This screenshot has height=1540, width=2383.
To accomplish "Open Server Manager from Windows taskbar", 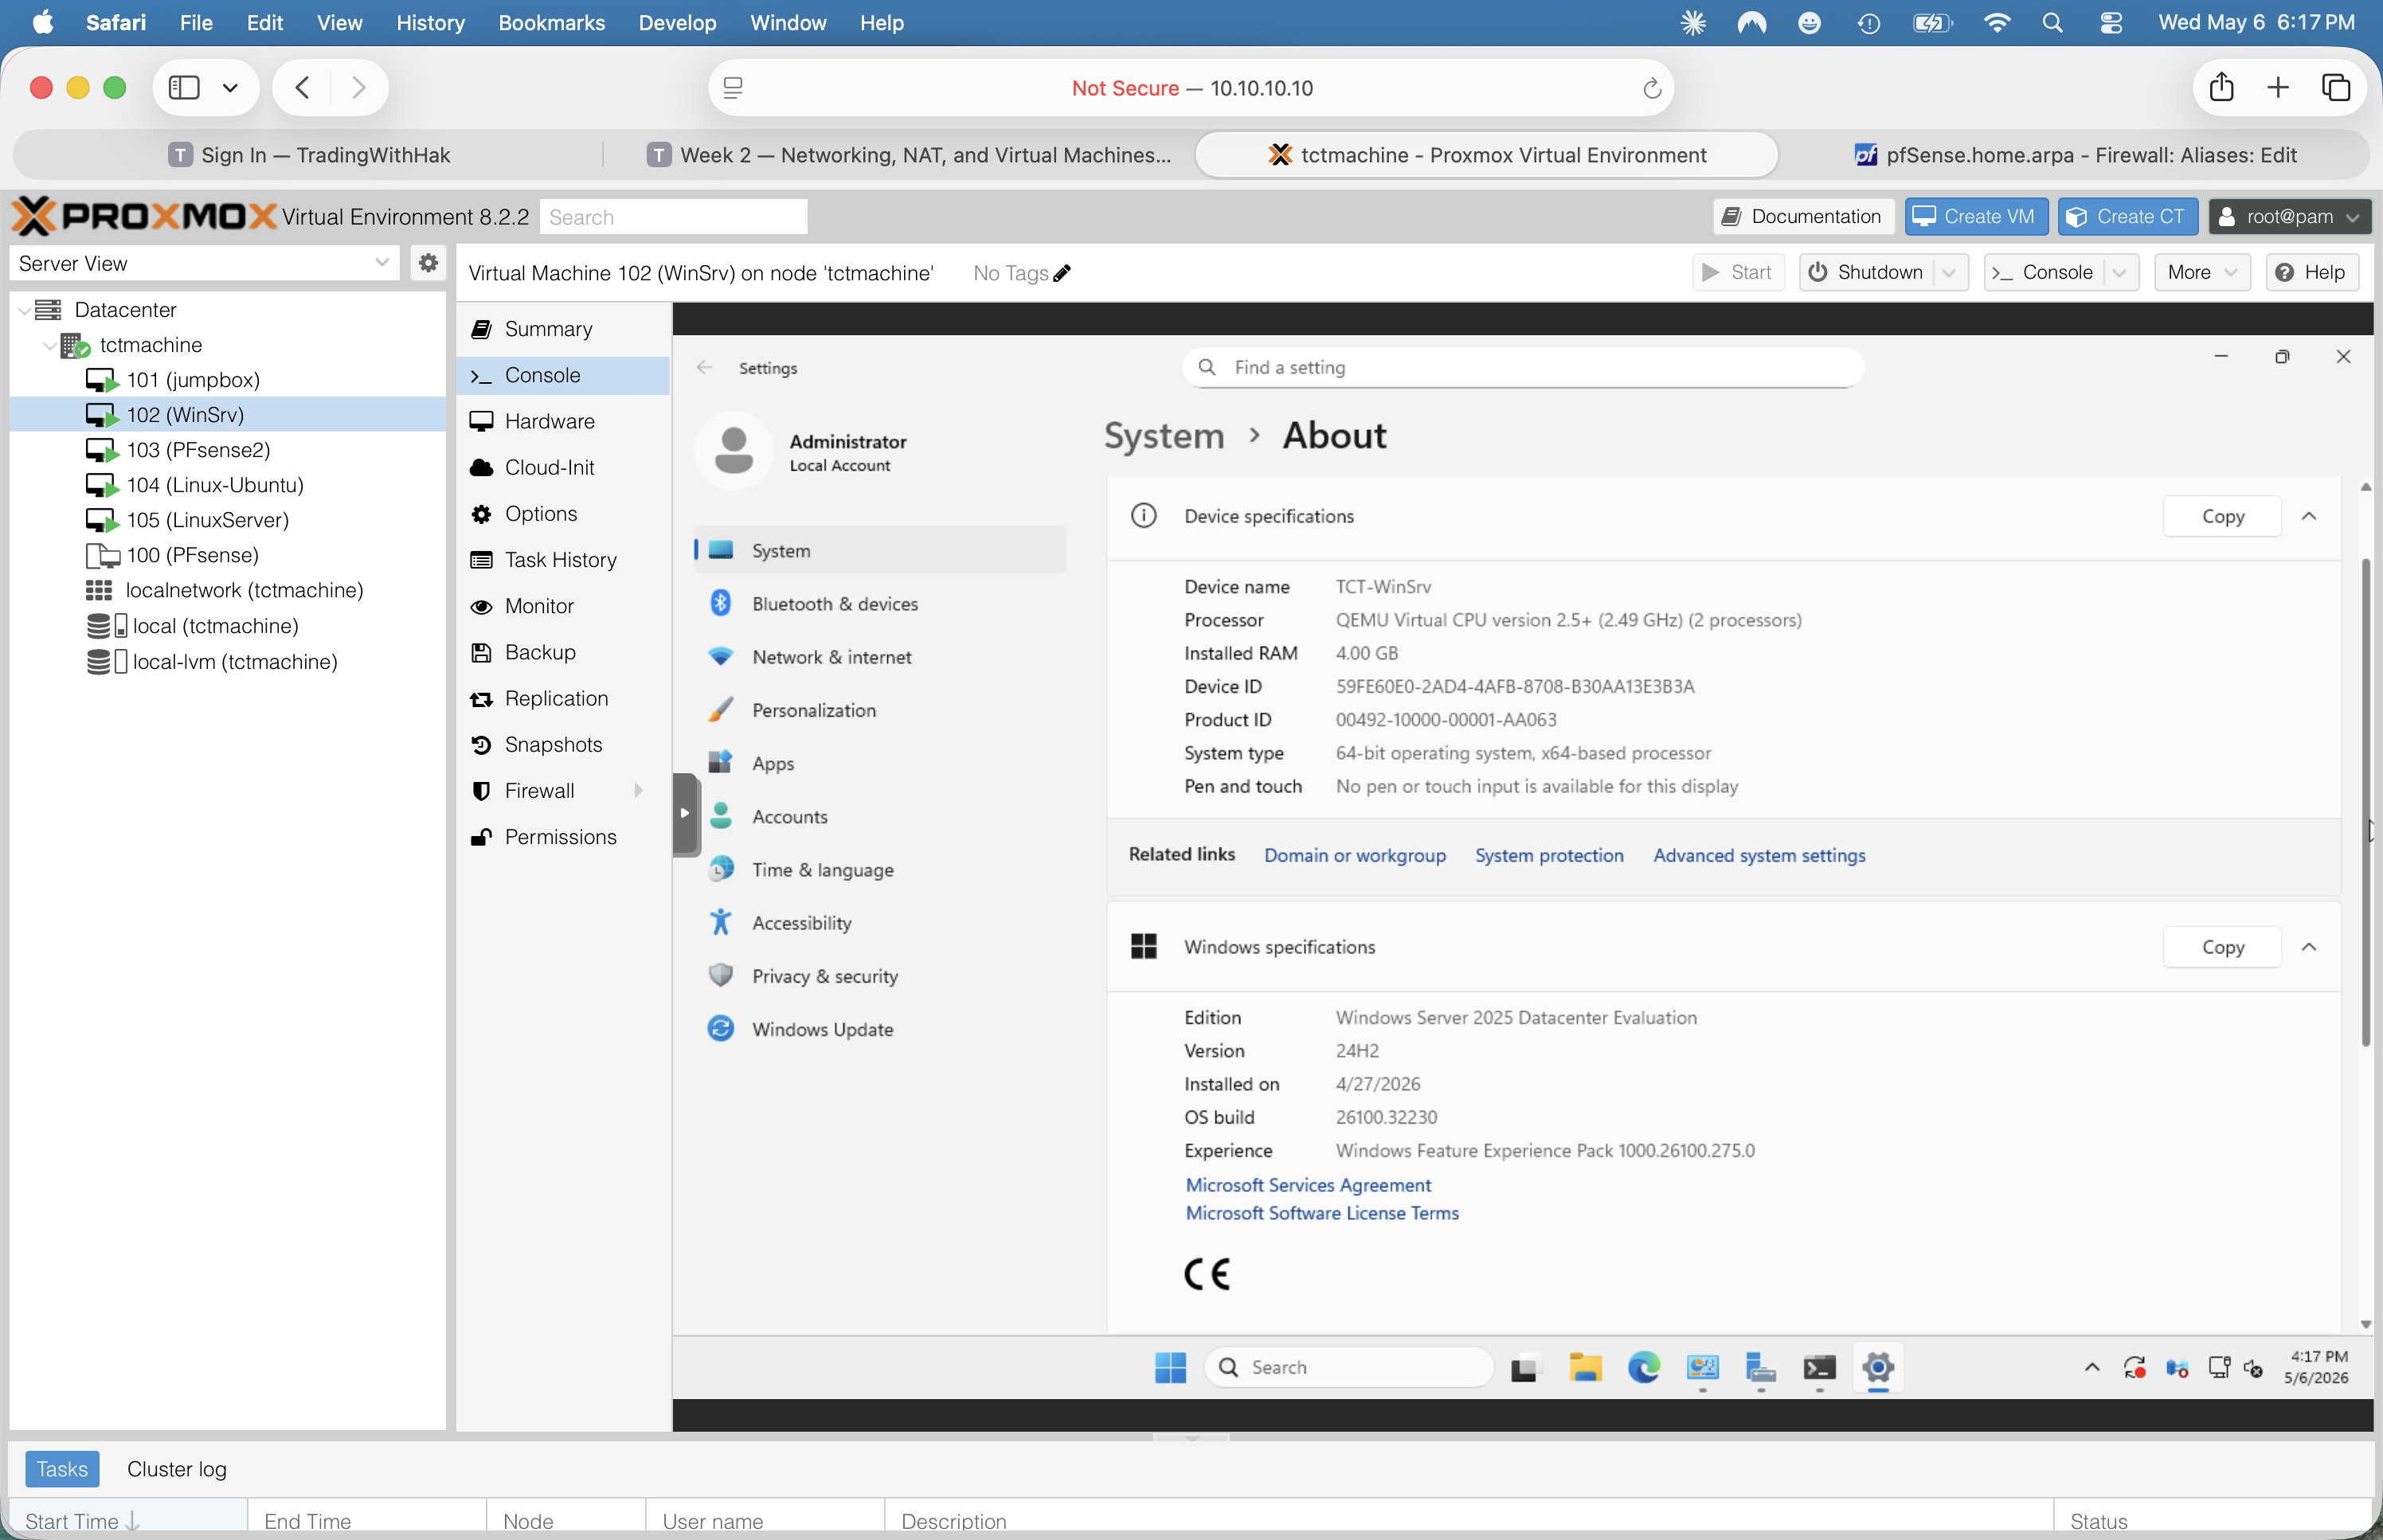I will (1761, 1367).
